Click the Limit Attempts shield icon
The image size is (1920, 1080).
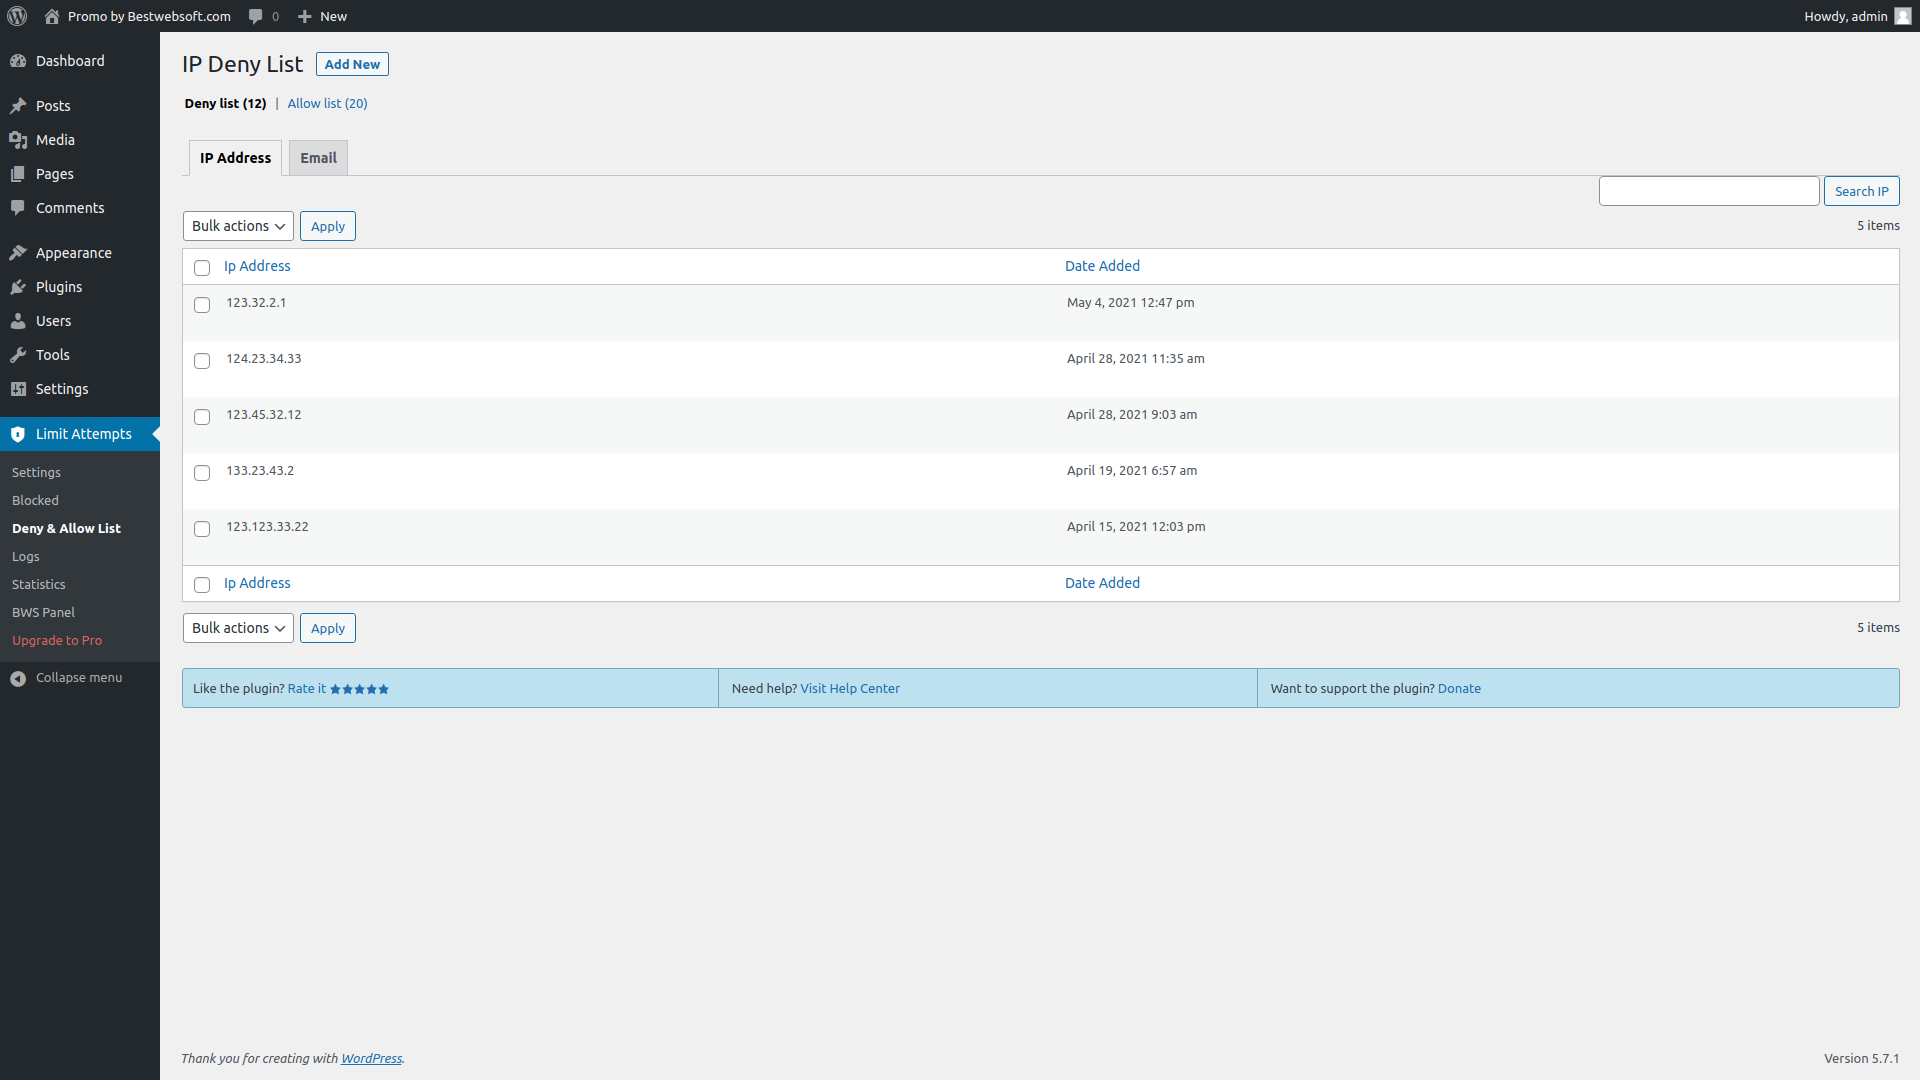coord(18,434)
